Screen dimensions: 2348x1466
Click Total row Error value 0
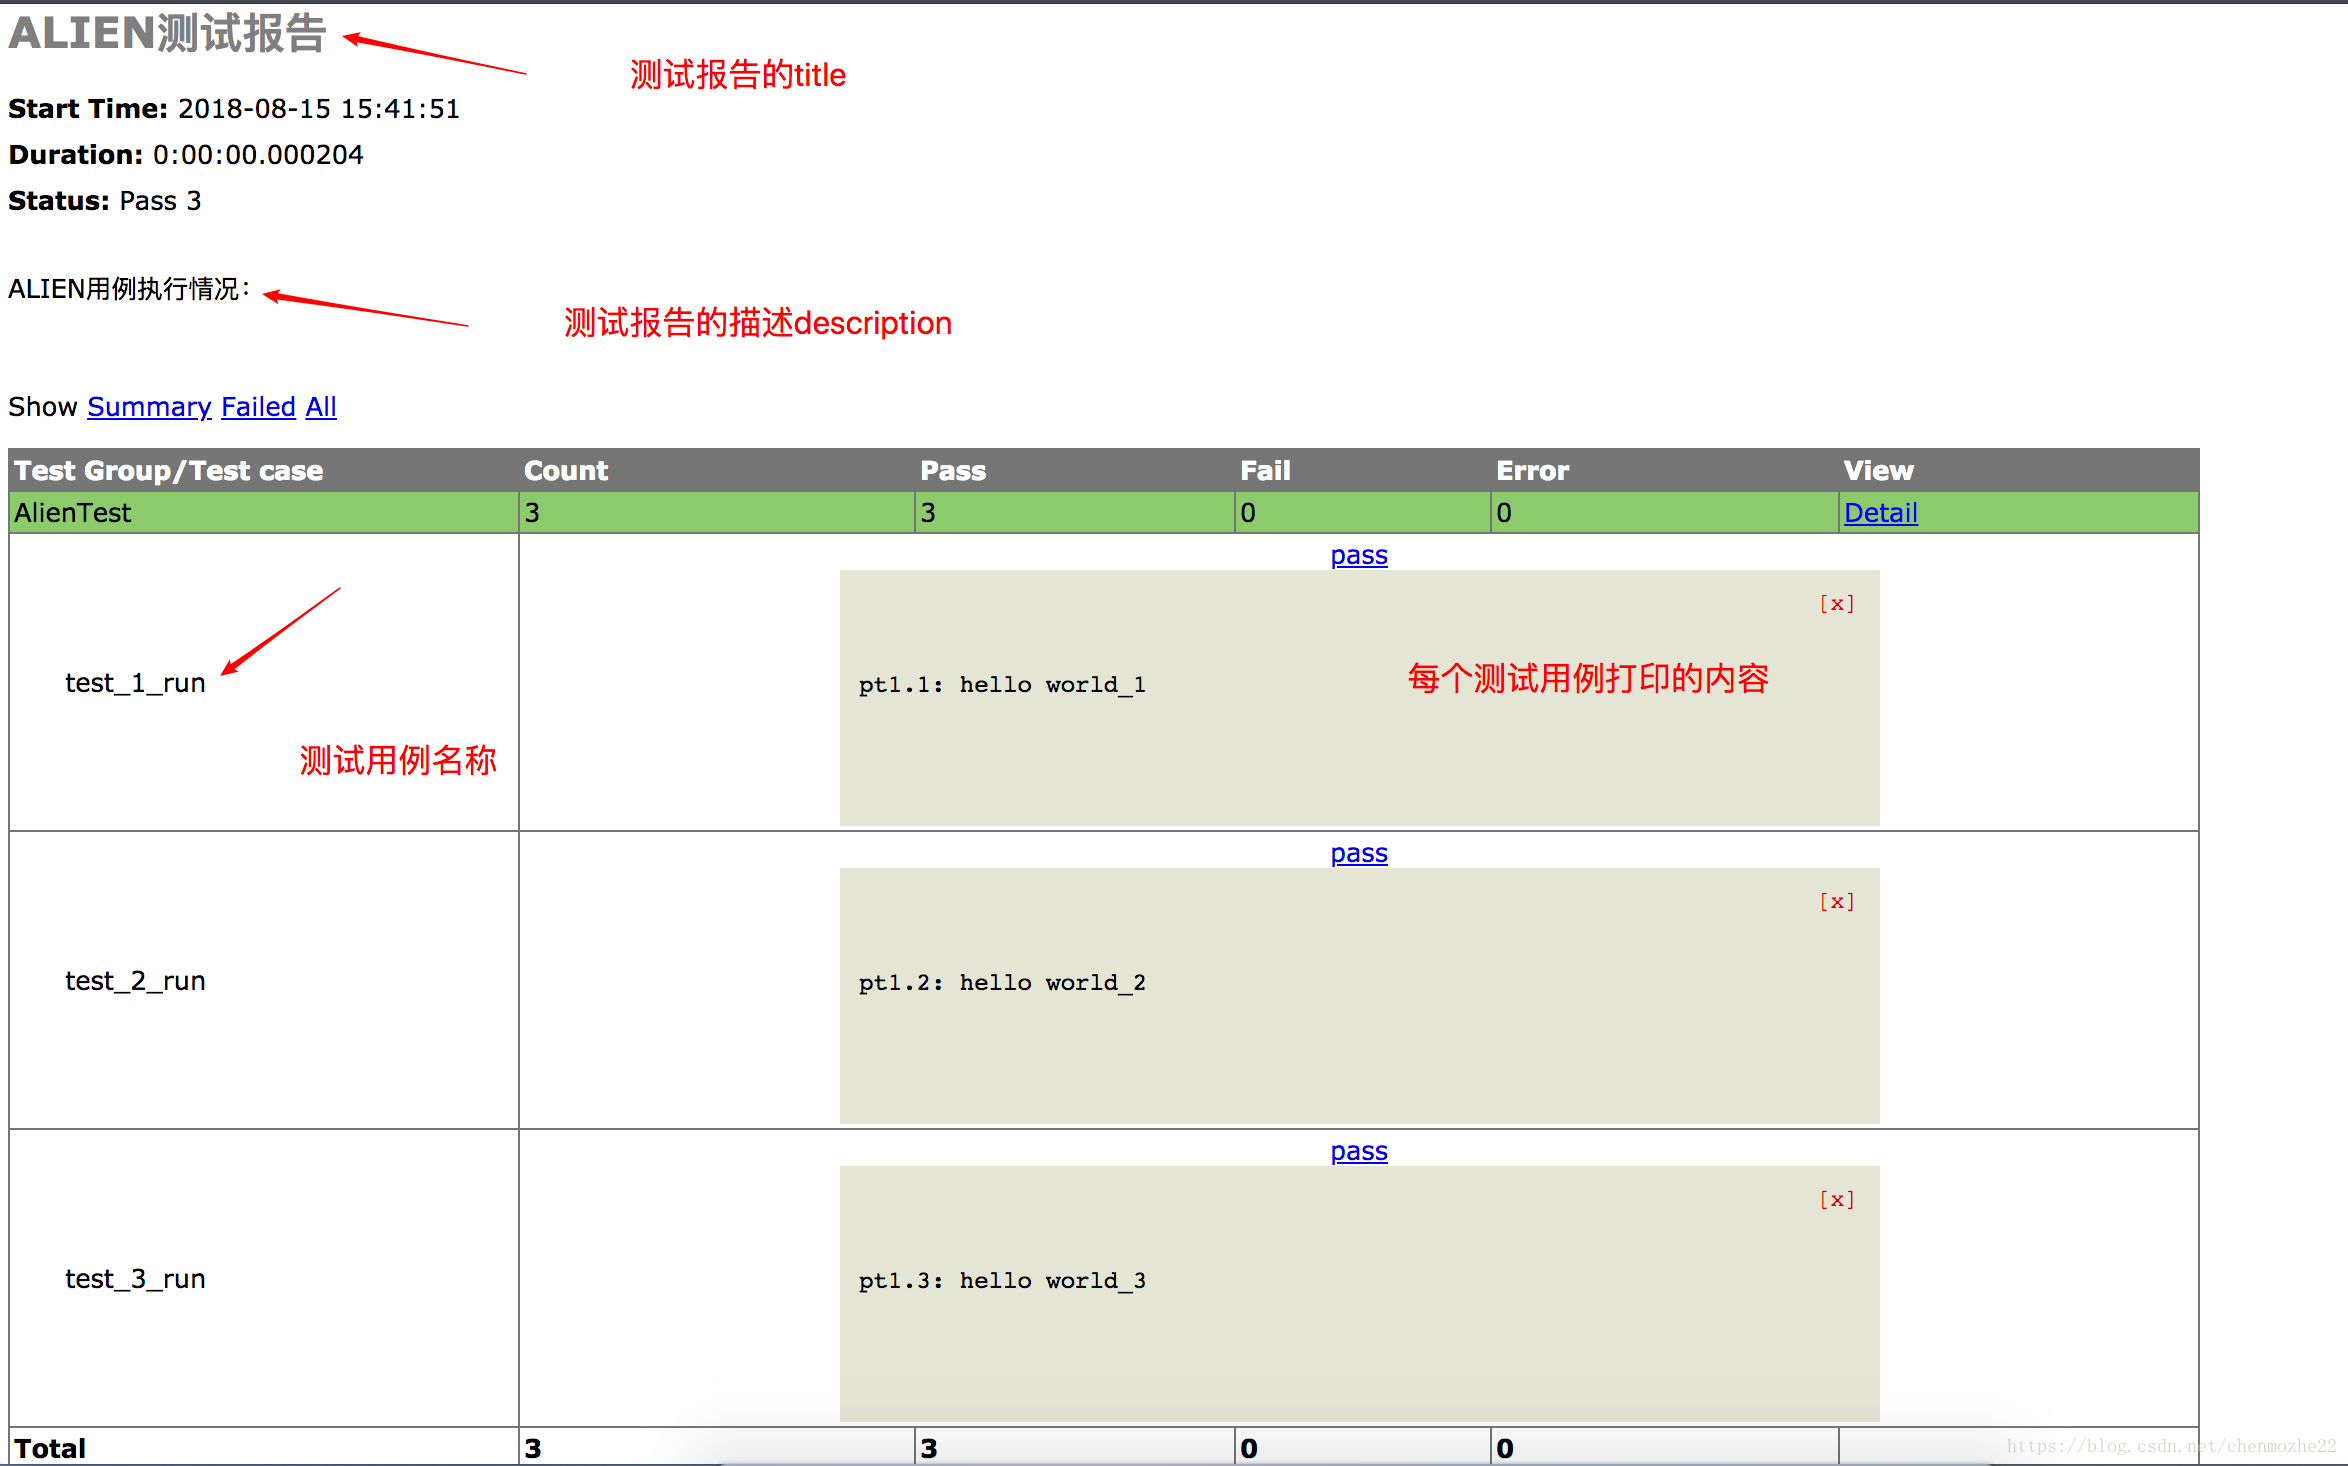[1505, 1448]
